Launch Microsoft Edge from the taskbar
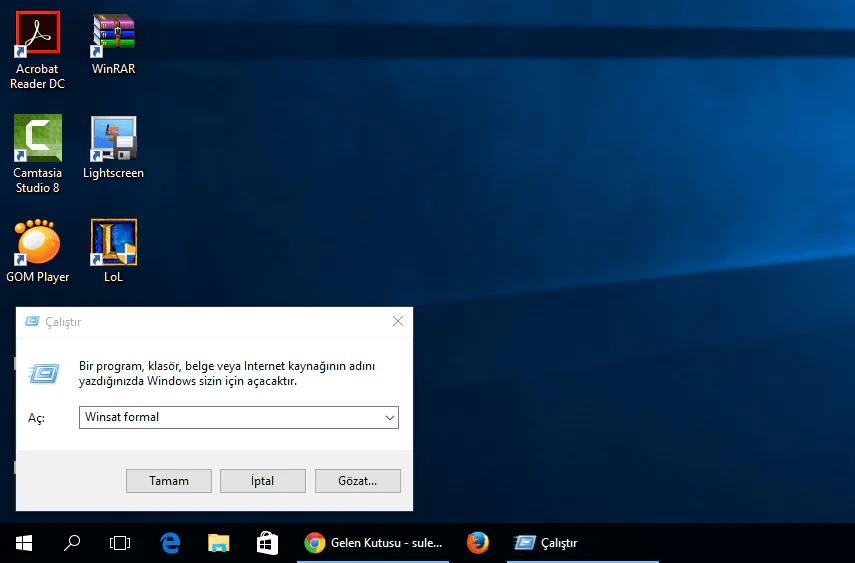Image resolution: width=855 pixels, height=563 pixels. (x=170, y=543)
